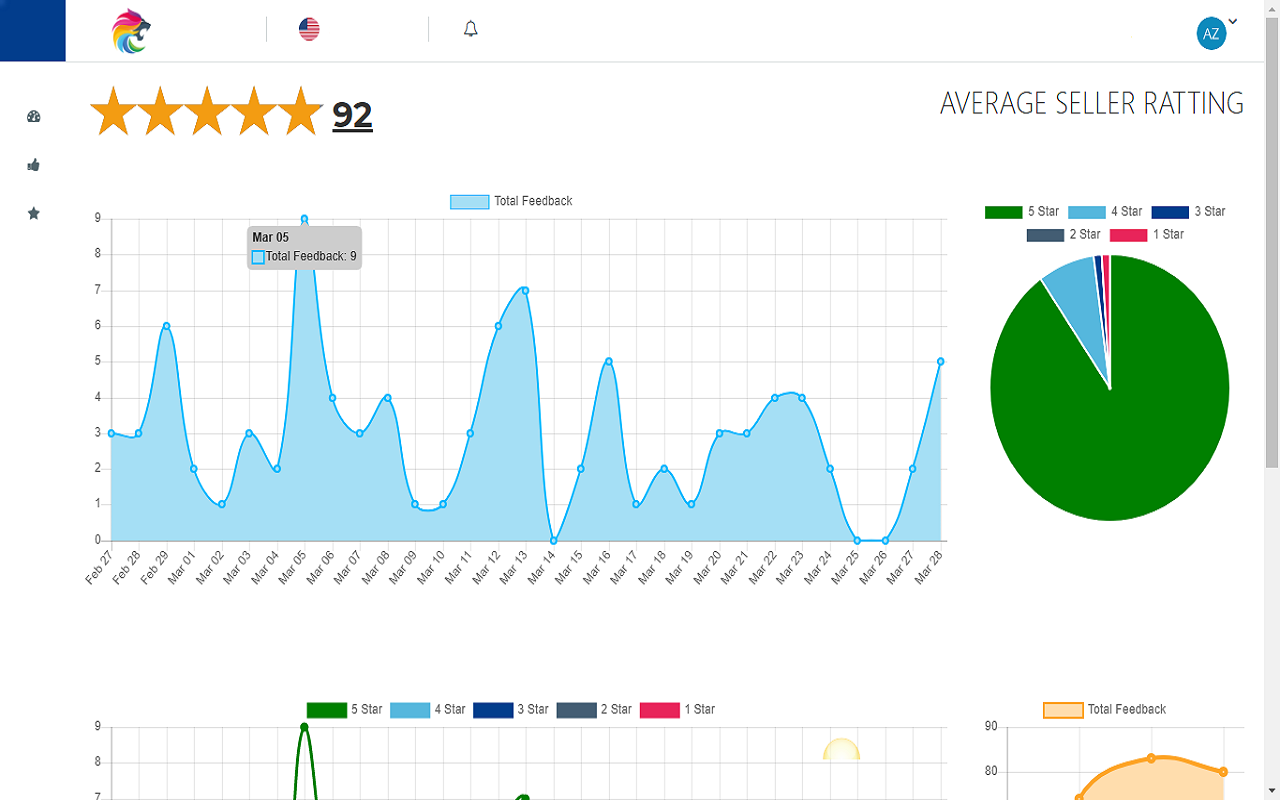Click the Mar 16 data point at 5
Image resolution: width=1280 pixels, height=800 pixels.
[608, 361]
